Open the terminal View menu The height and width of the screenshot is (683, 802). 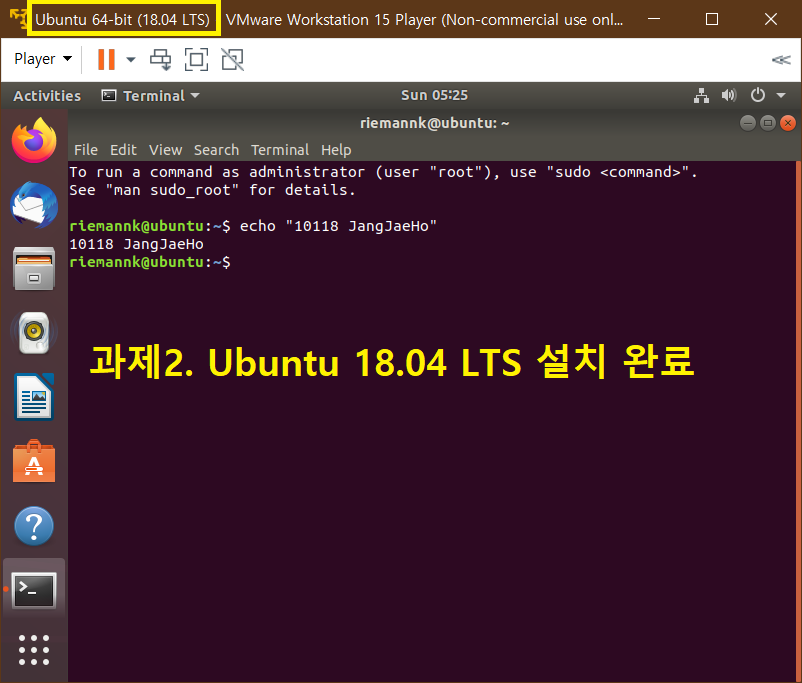click(x=165, y=150)
